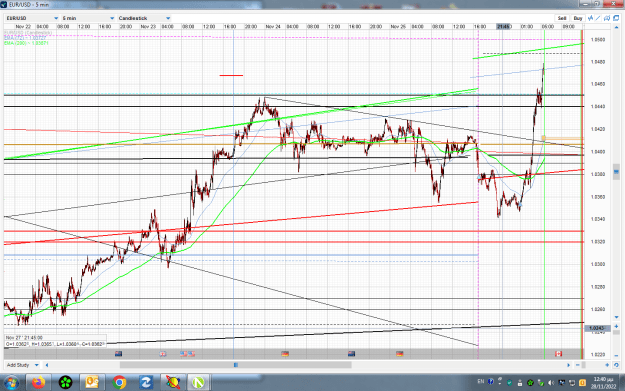The height and width of the screenshot is (391, 625).
Task: Click the Nov 24 date label
Action: (x=273, y=26)
